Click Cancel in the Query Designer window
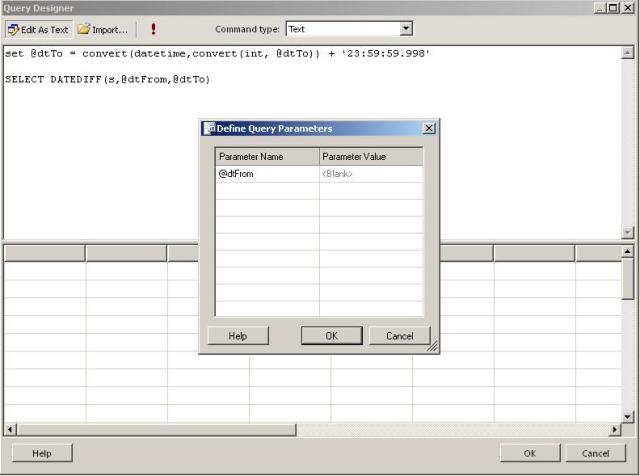 coord(596,453)
